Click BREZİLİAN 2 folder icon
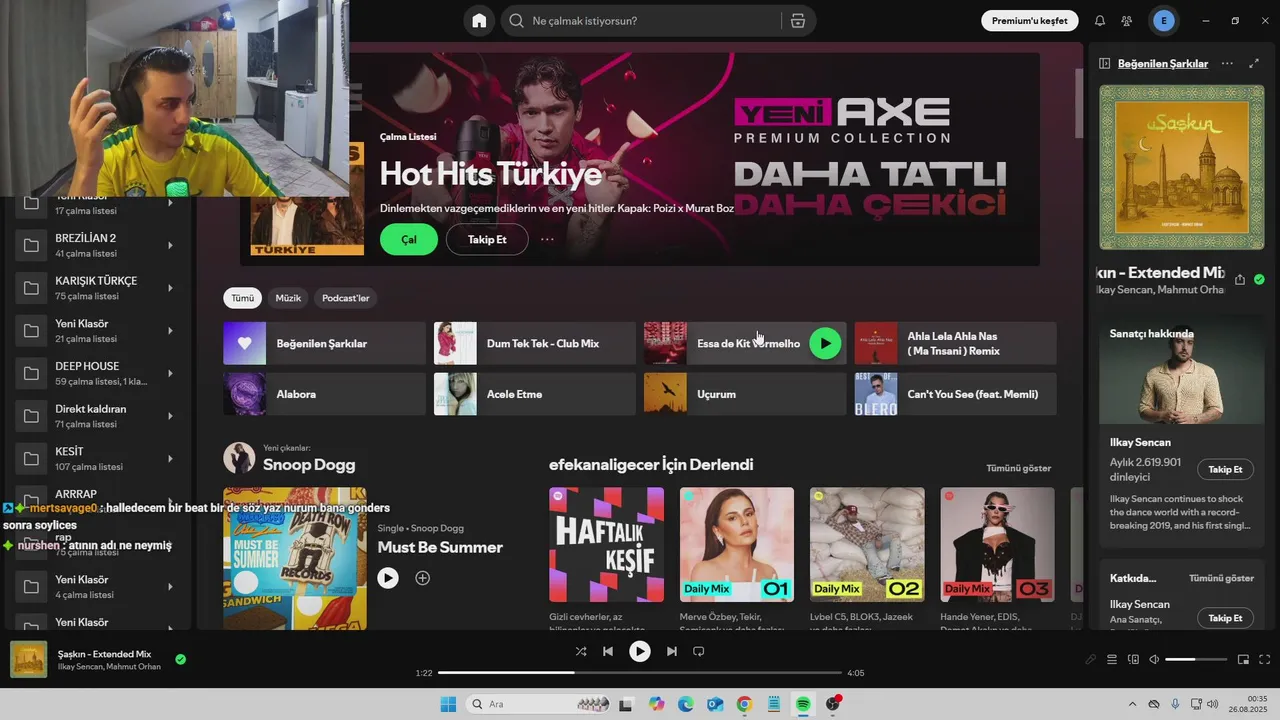Viewport: 1280px width, 720px height. coord(31,245)
